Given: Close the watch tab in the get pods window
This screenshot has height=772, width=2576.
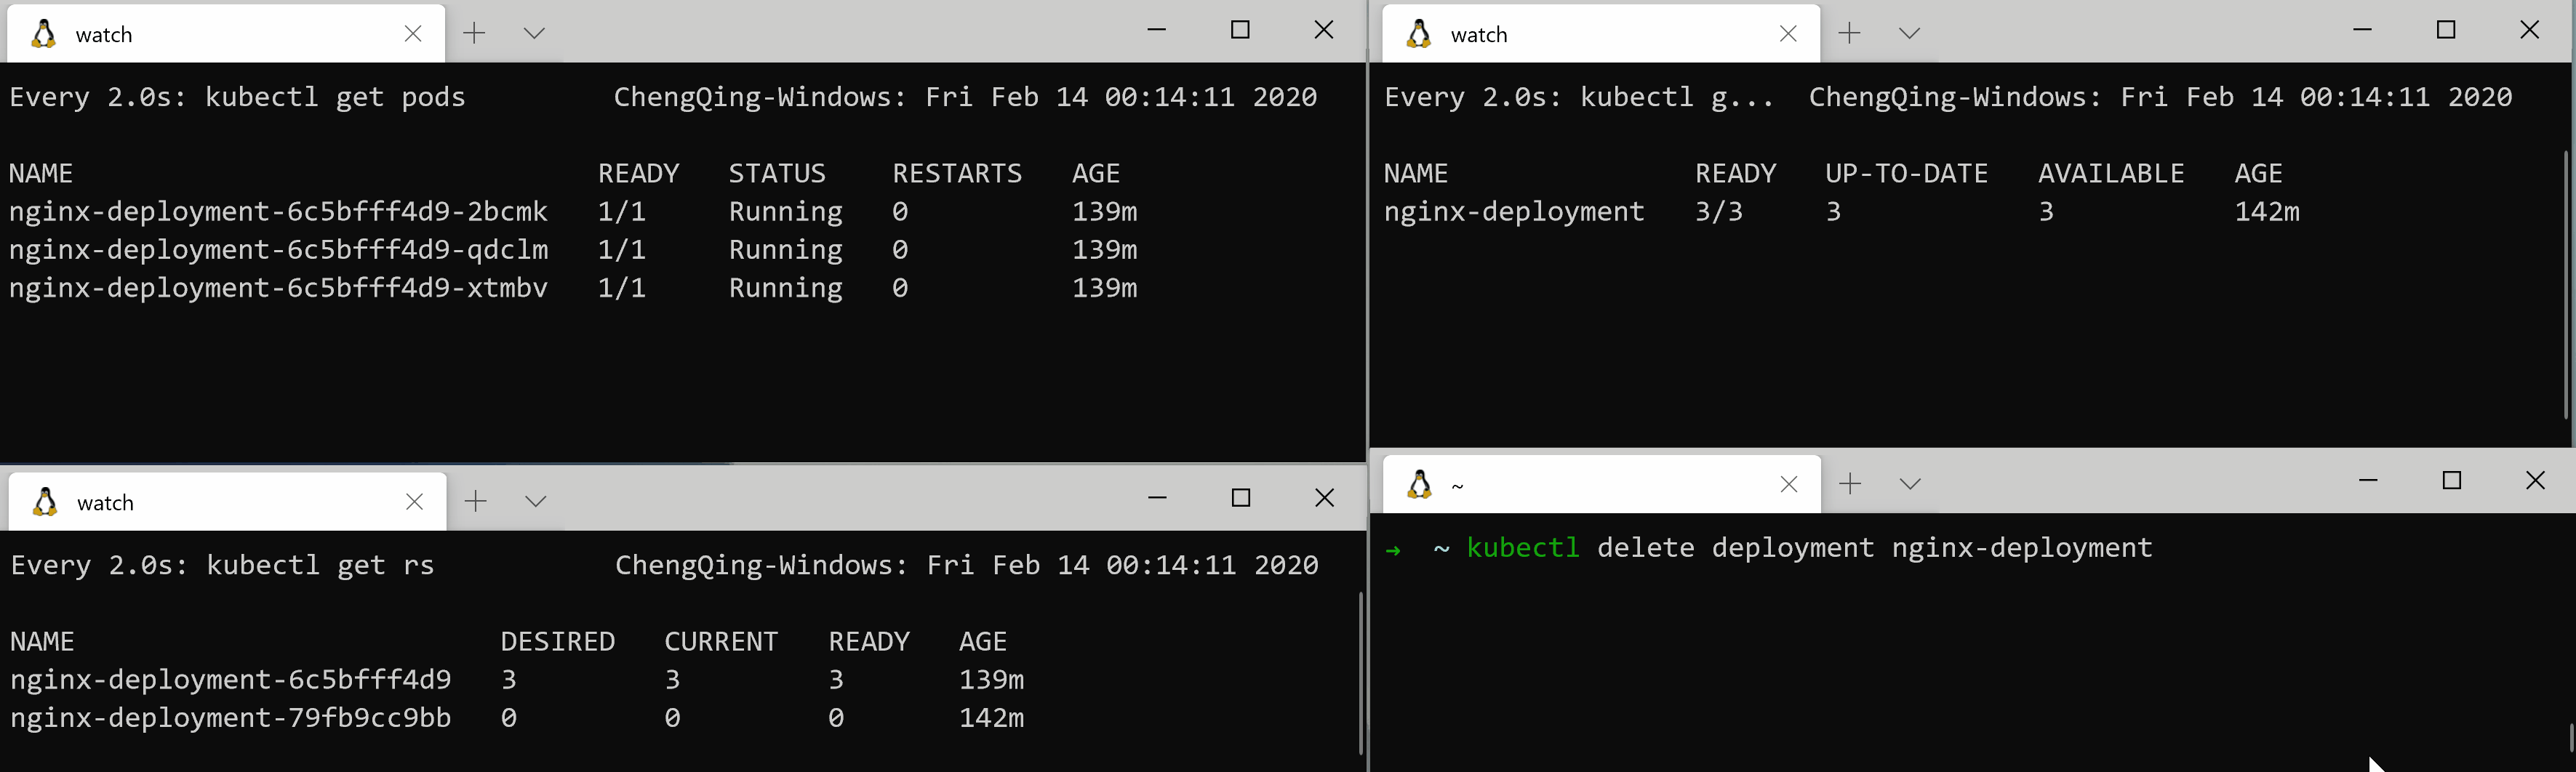Looking at the screenshot, I should tap(413, 34).
